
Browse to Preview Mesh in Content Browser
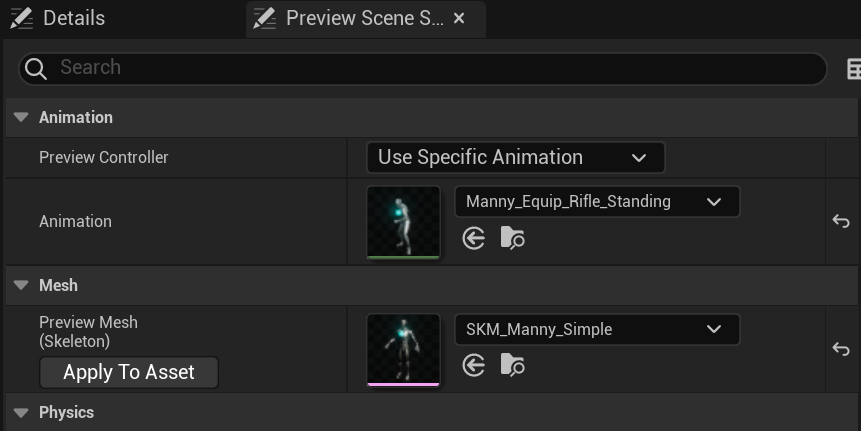click(x=512, y=366)
